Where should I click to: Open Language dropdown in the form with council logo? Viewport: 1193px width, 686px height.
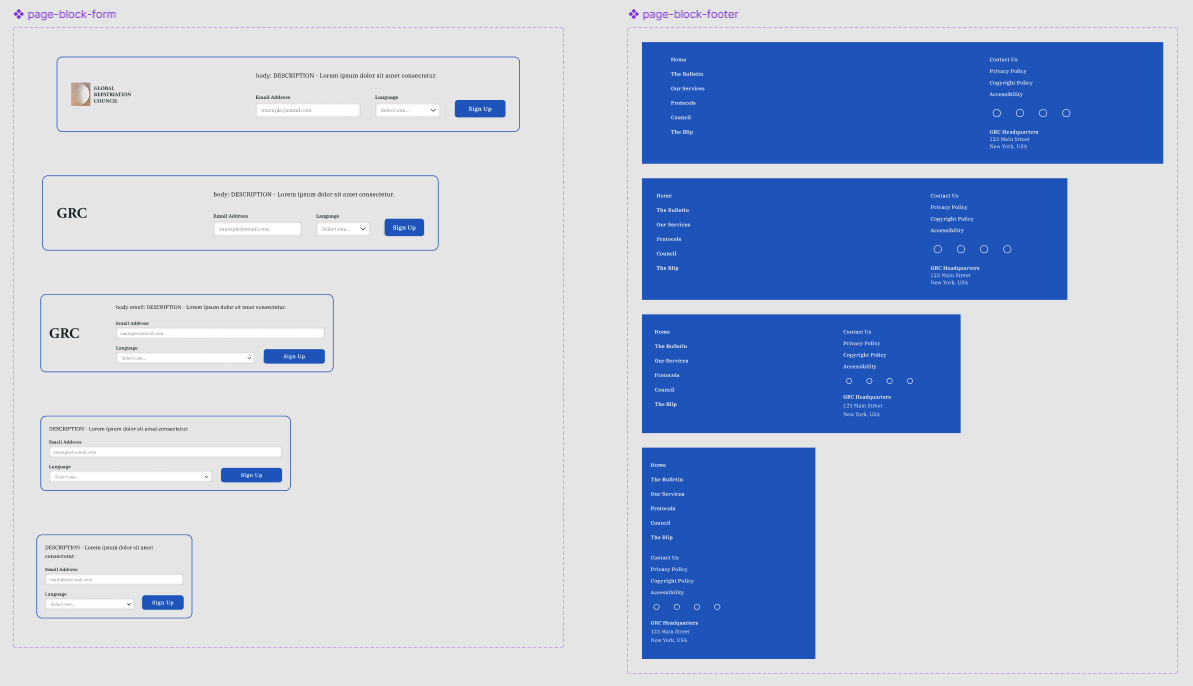point(407,110)
